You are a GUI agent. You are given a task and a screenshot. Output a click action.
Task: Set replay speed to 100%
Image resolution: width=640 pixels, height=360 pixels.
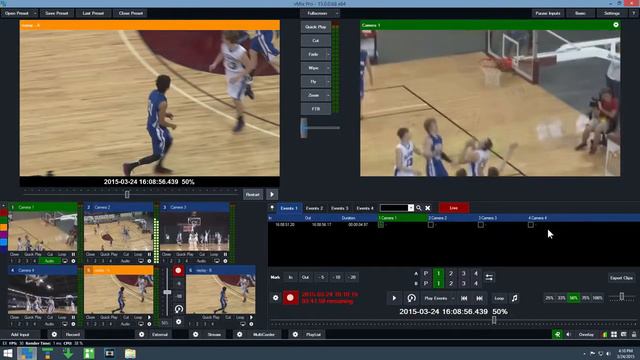pos(598,298)
